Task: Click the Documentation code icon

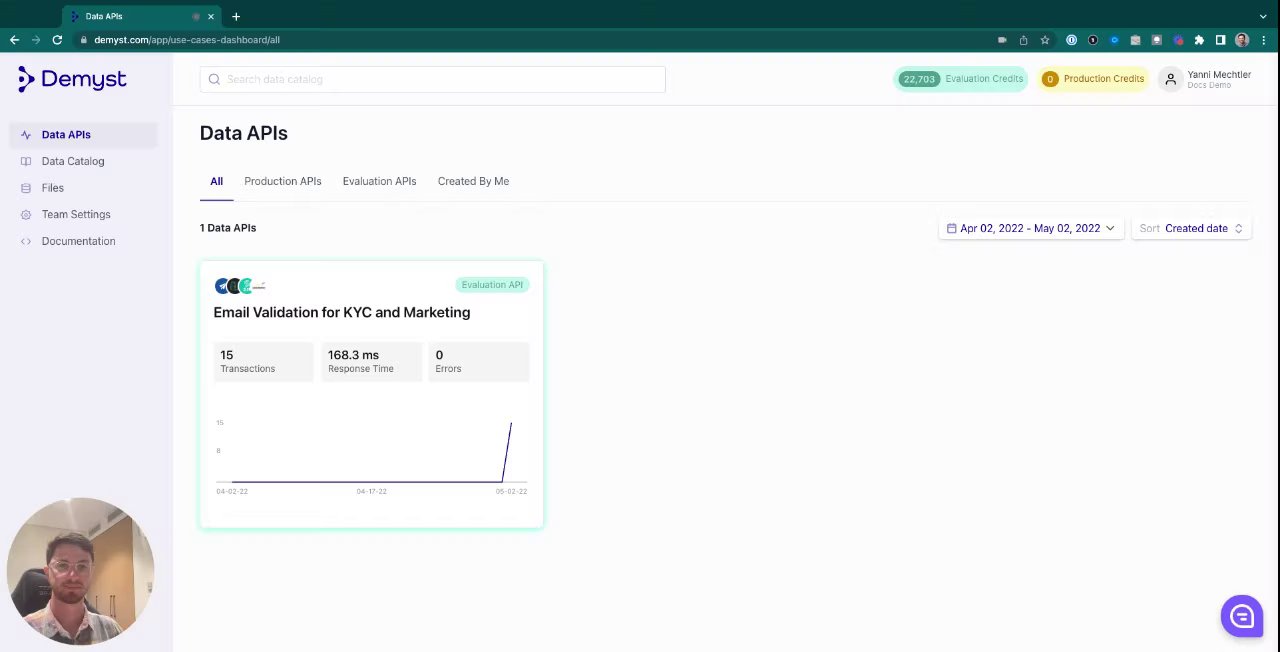Action: [x=26, y=241]
